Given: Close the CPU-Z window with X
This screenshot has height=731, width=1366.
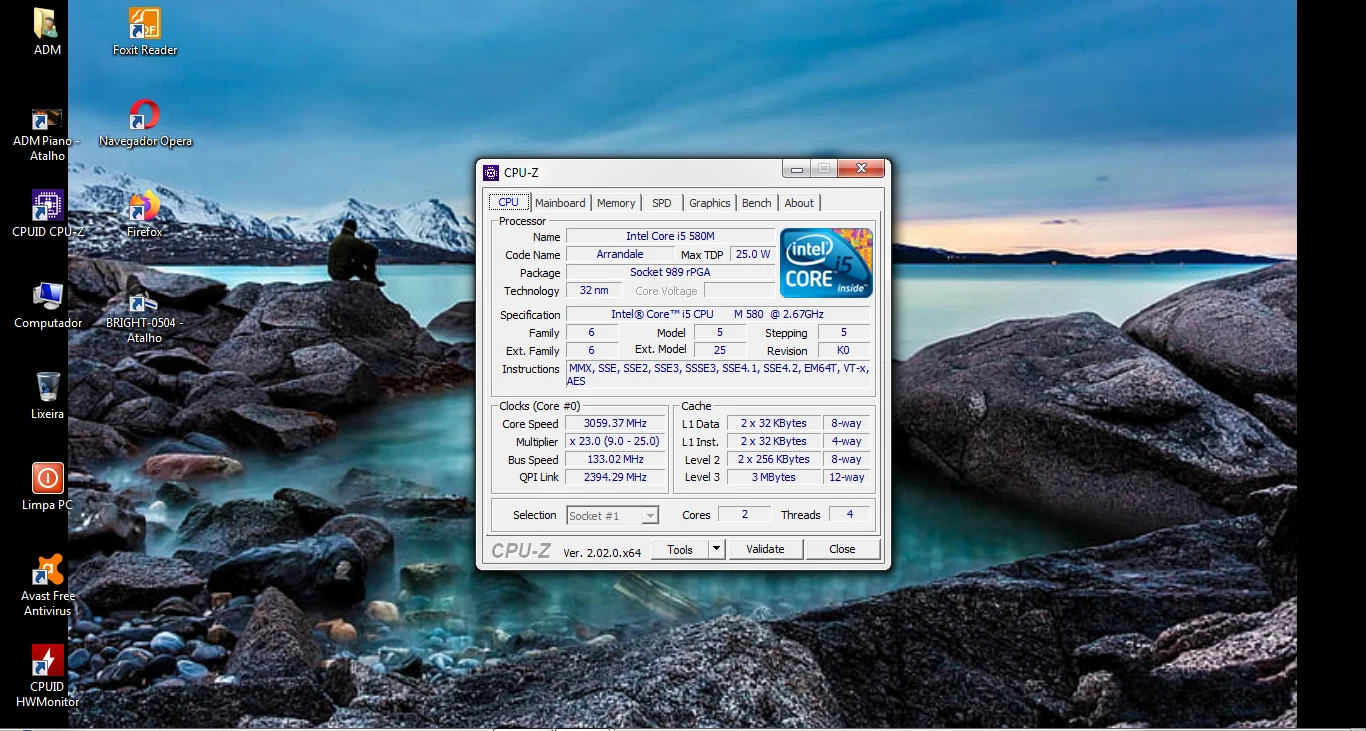Looking at the screenshot, I should [x=861, y=168].
